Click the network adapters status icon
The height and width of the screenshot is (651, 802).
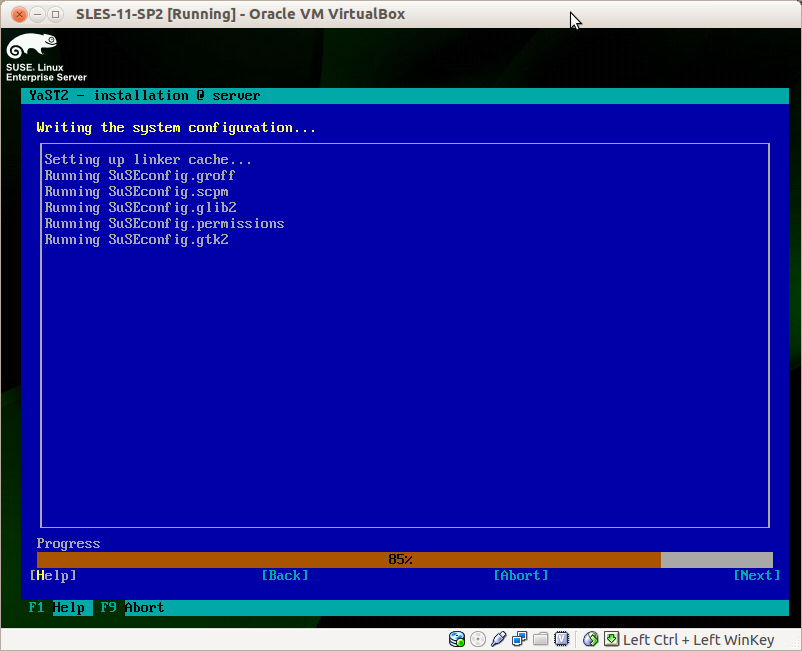pyautogui.click(x=520, y=639)
